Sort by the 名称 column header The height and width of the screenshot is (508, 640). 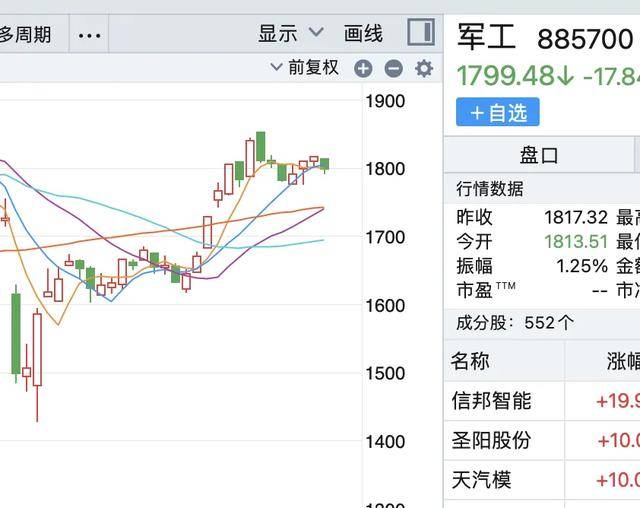tap(470, 361)
